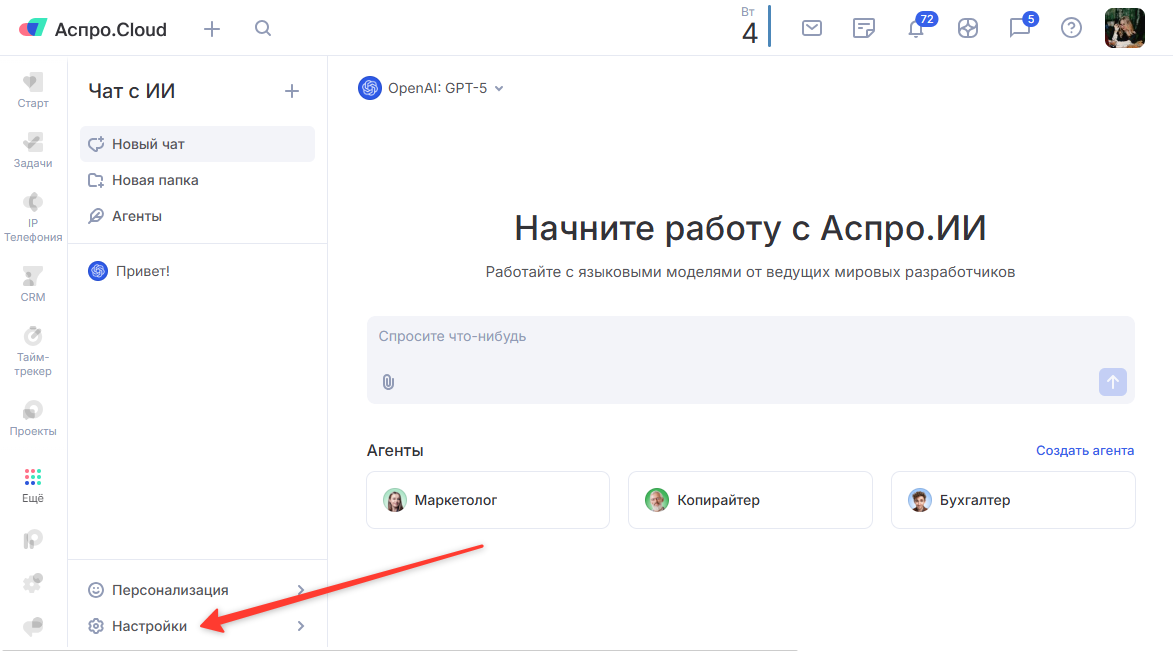The image size is (1173, 651).
Task: Select the Копирайтер agent card
Action: [750, 500]
